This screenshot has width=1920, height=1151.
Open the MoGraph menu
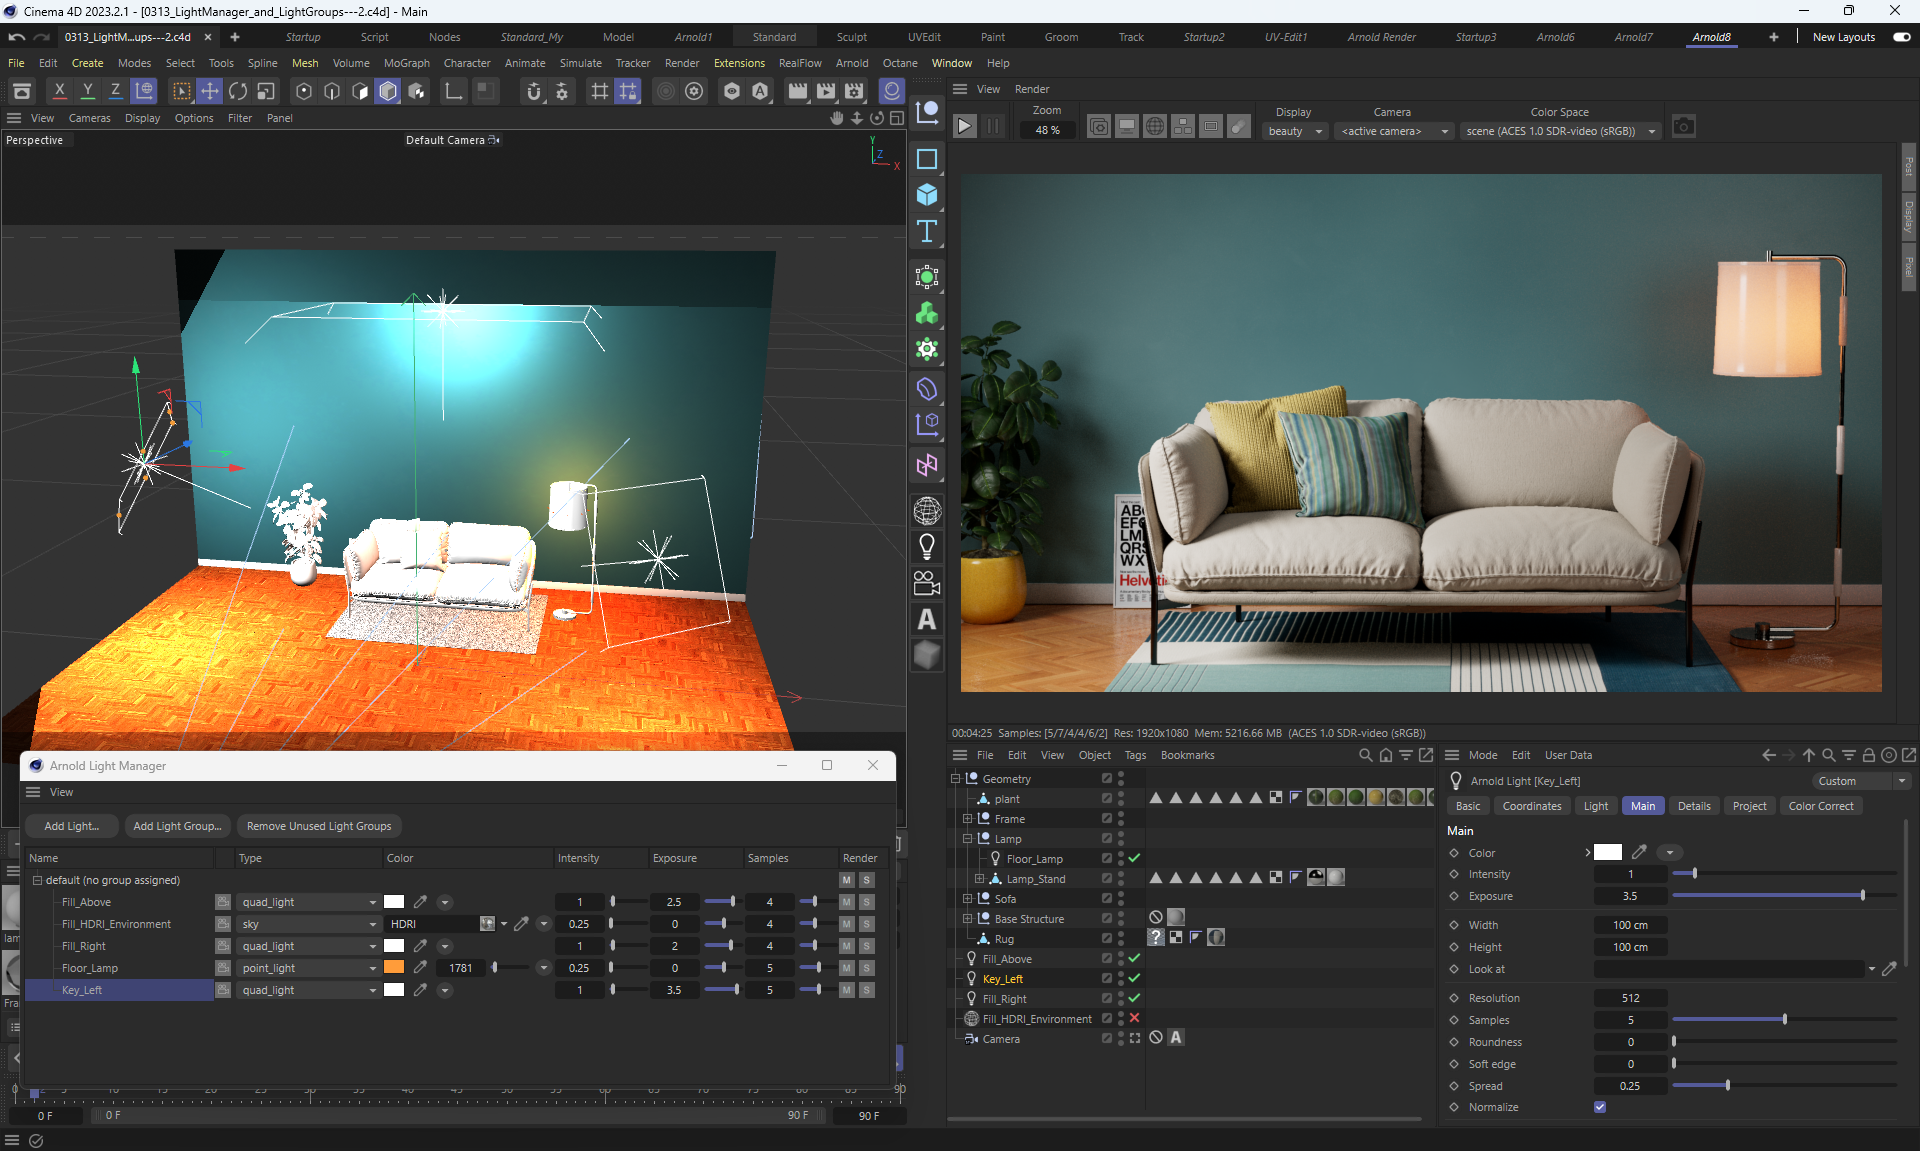(406, 63)
